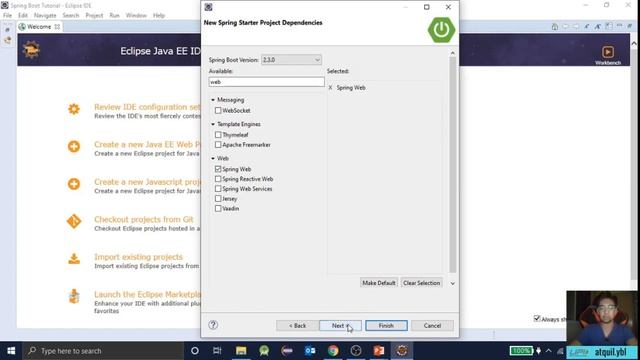The image size is (640, 360).
Task: Open Task View on taskbar
Action: (x=217, y=351)
